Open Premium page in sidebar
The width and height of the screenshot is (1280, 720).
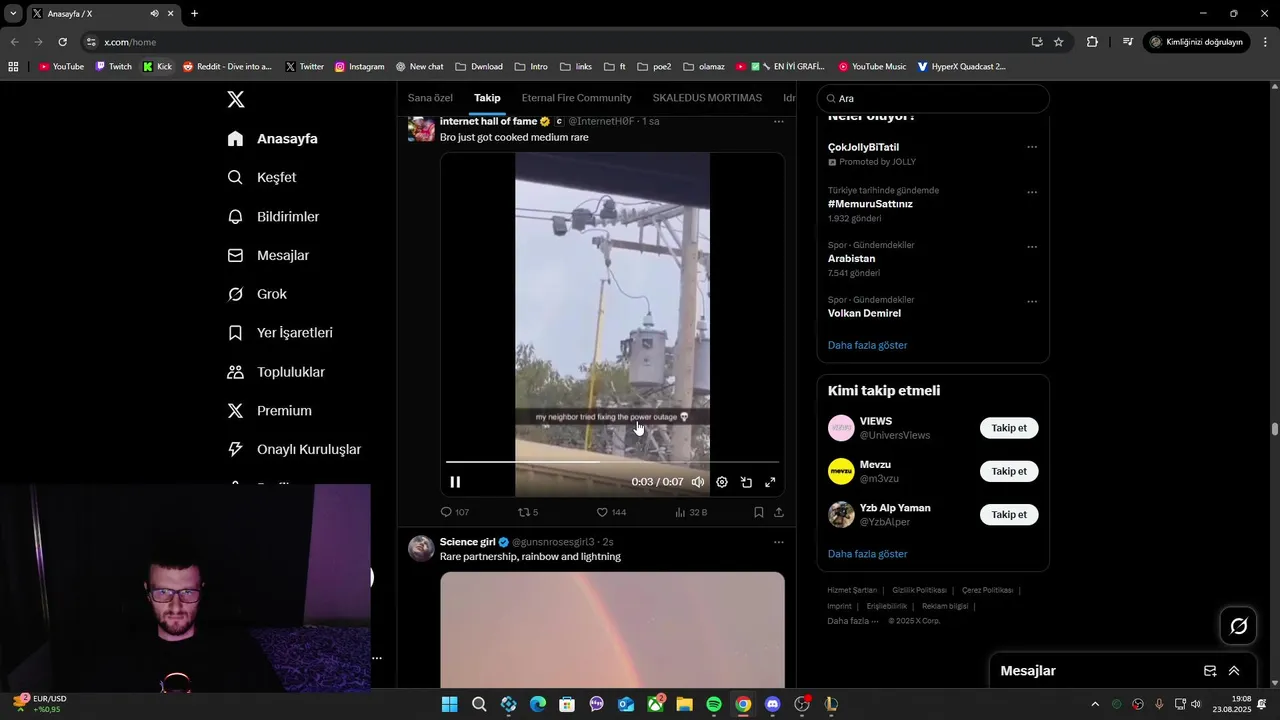(x=269, y=411)
